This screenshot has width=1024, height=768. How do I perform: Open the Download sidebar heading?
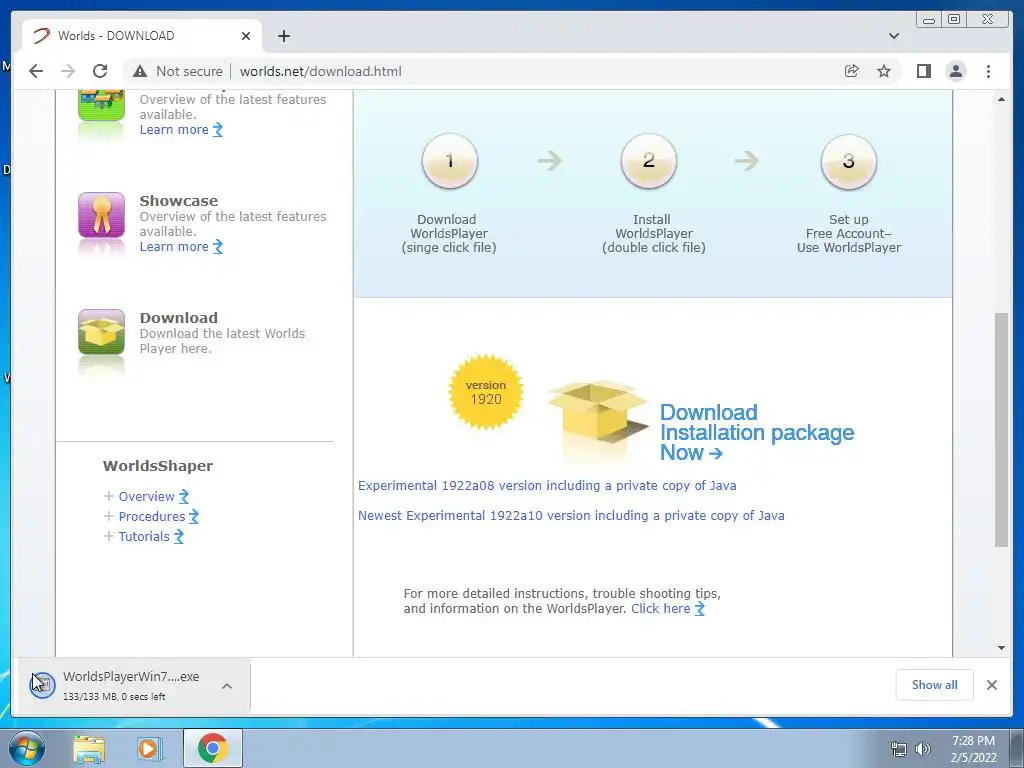click(178, 317)
